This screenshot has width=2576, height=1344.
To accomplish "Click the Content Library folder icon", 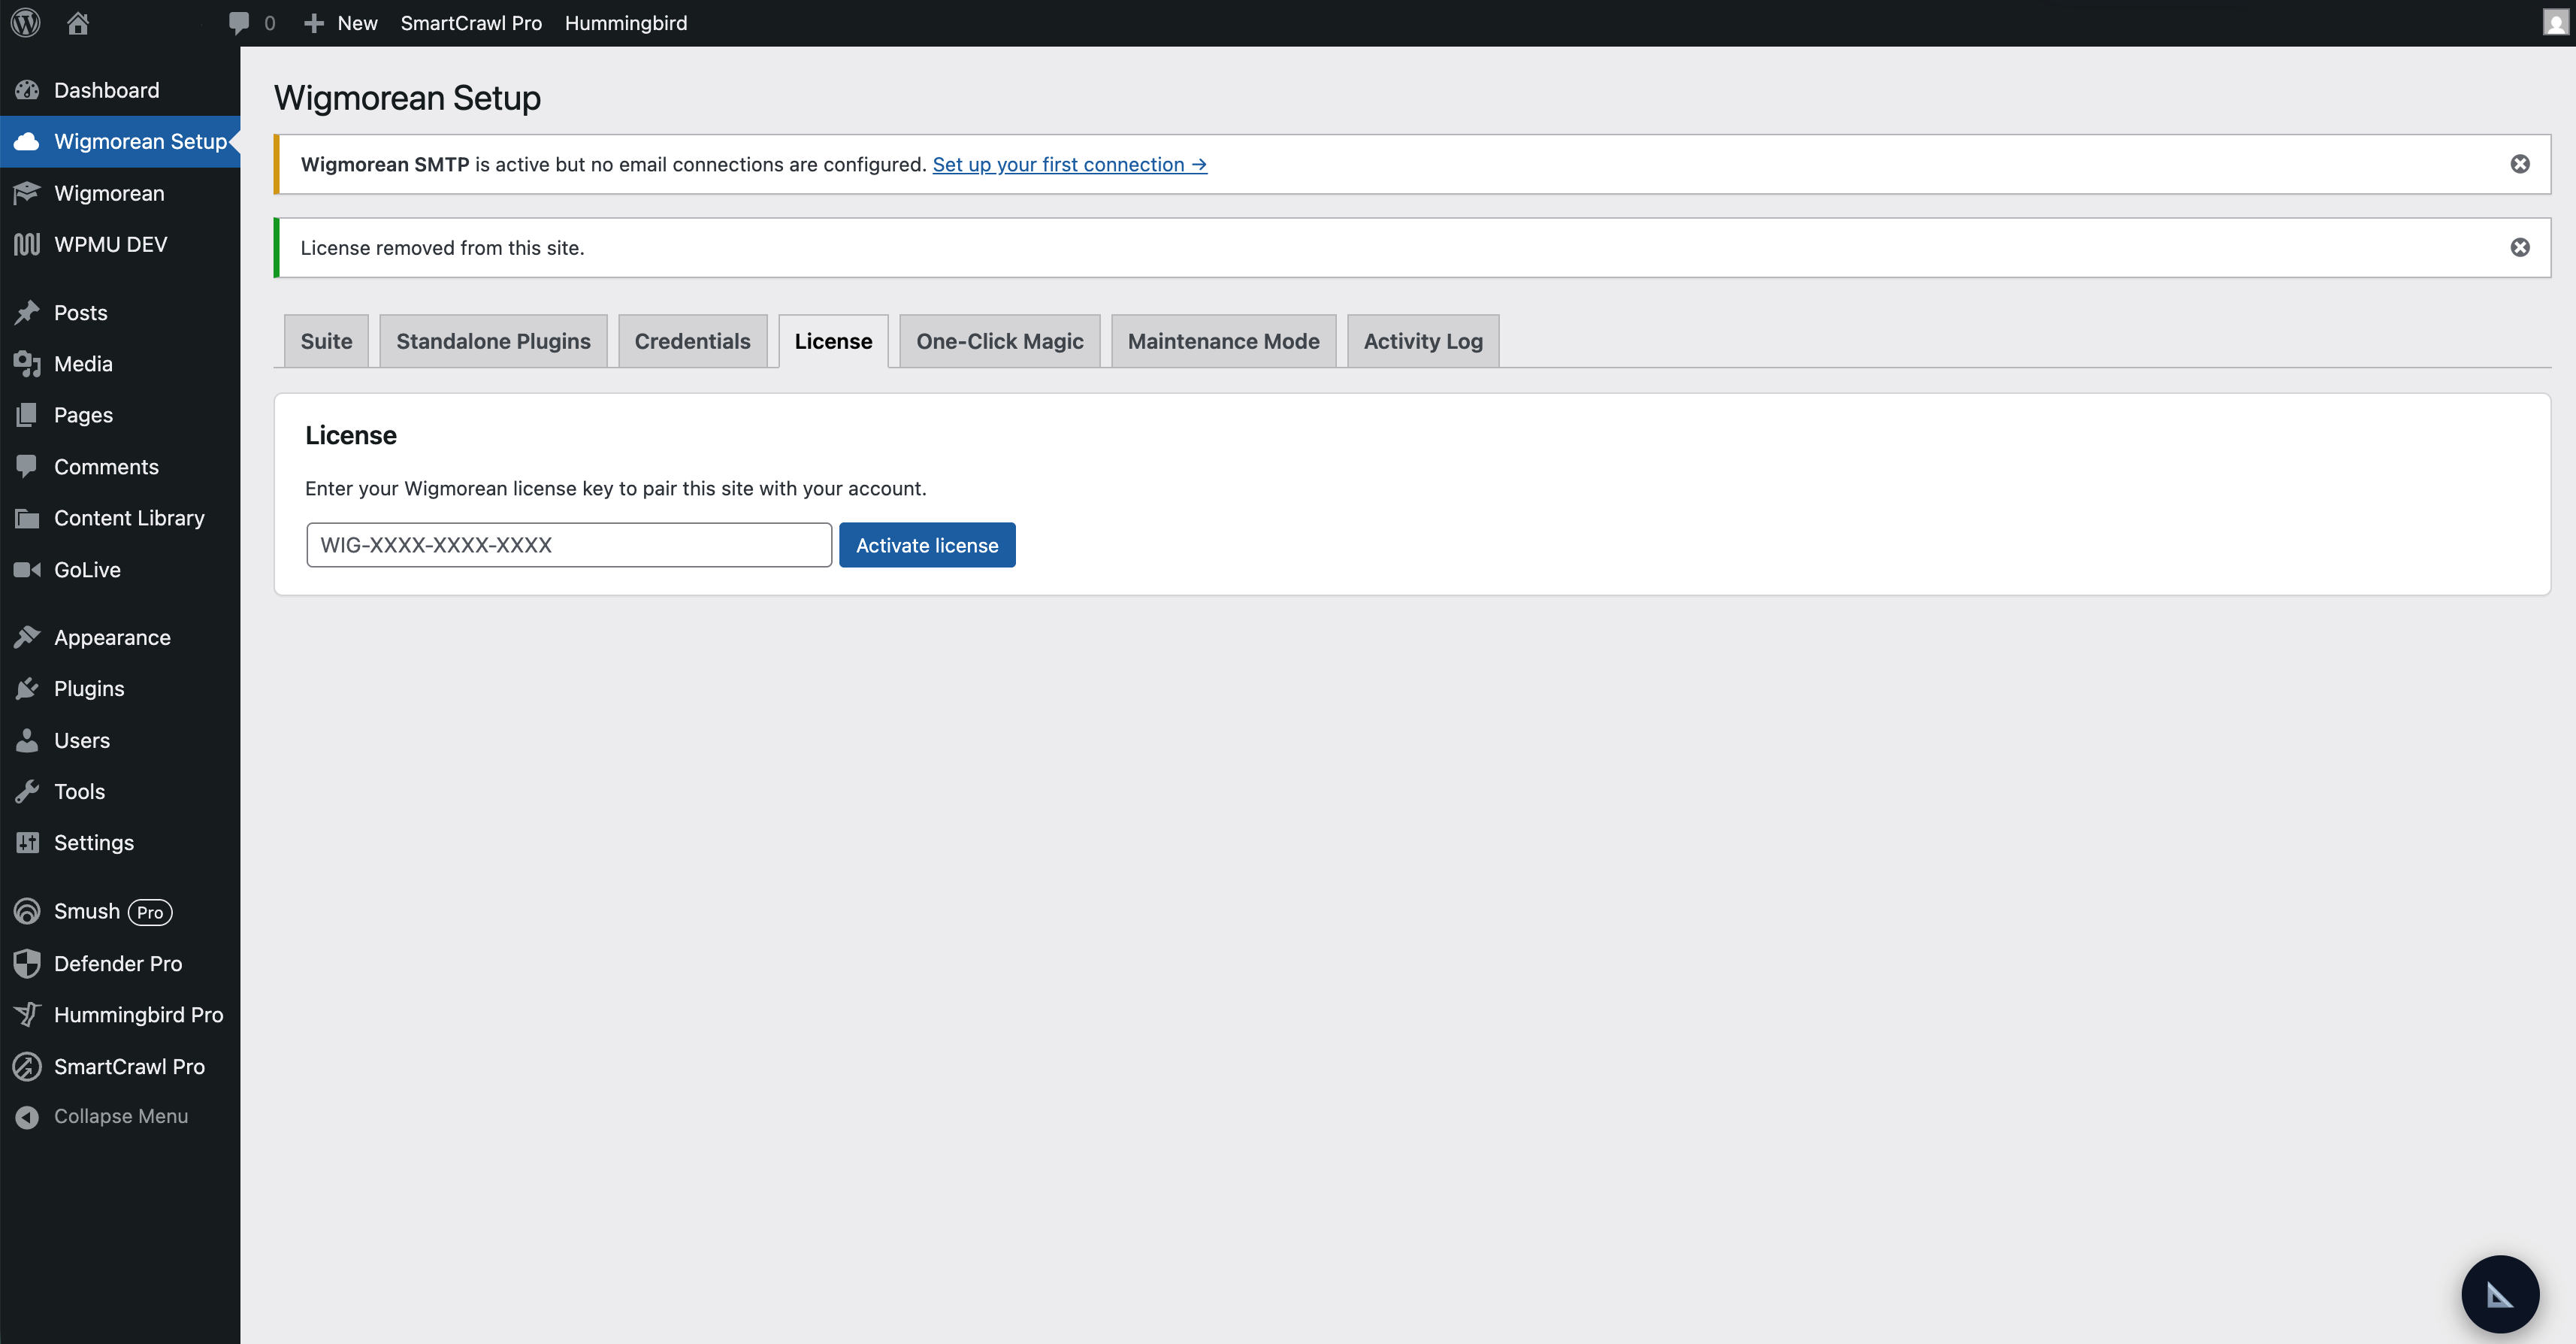I will point(27,518).
